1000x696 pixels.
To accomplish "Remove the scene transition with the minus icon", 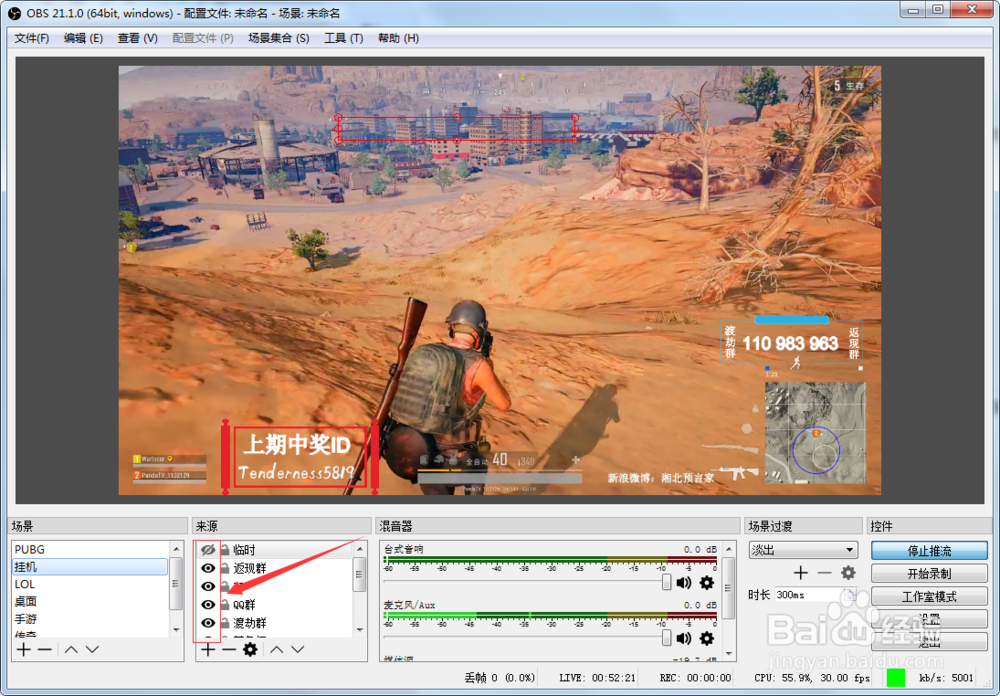I will point(824,573).
